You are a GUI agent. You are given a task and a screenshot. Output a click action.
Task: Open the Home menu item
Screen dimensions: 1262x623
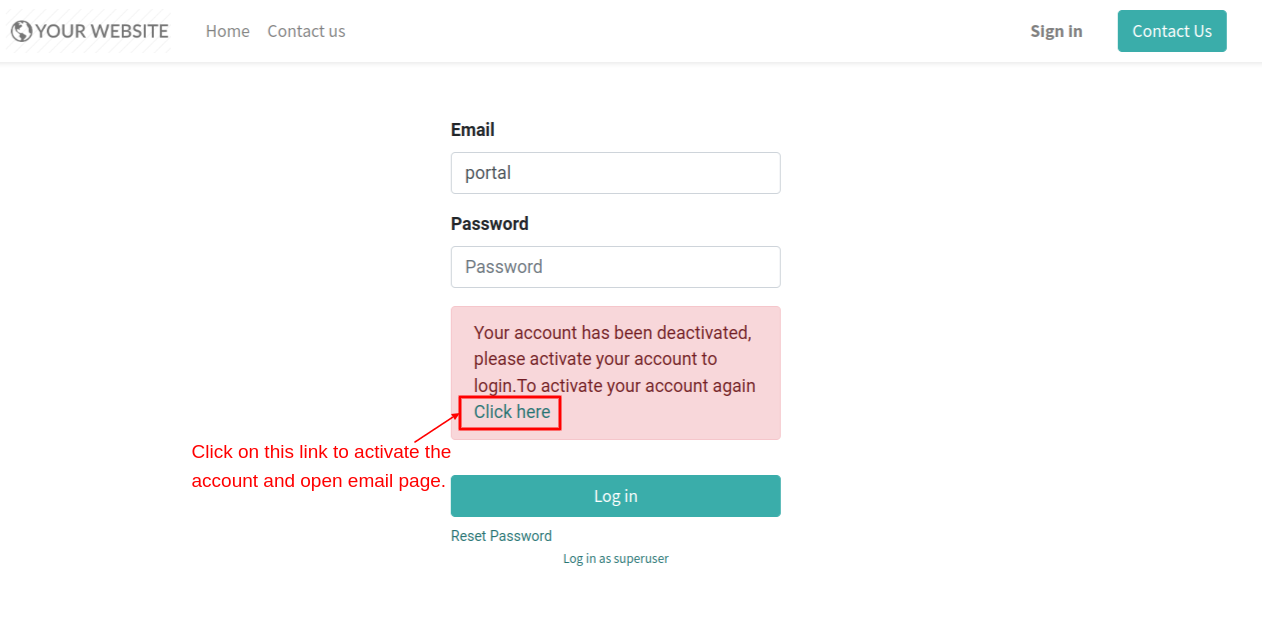pyautogui.click(x=228, y=31)
